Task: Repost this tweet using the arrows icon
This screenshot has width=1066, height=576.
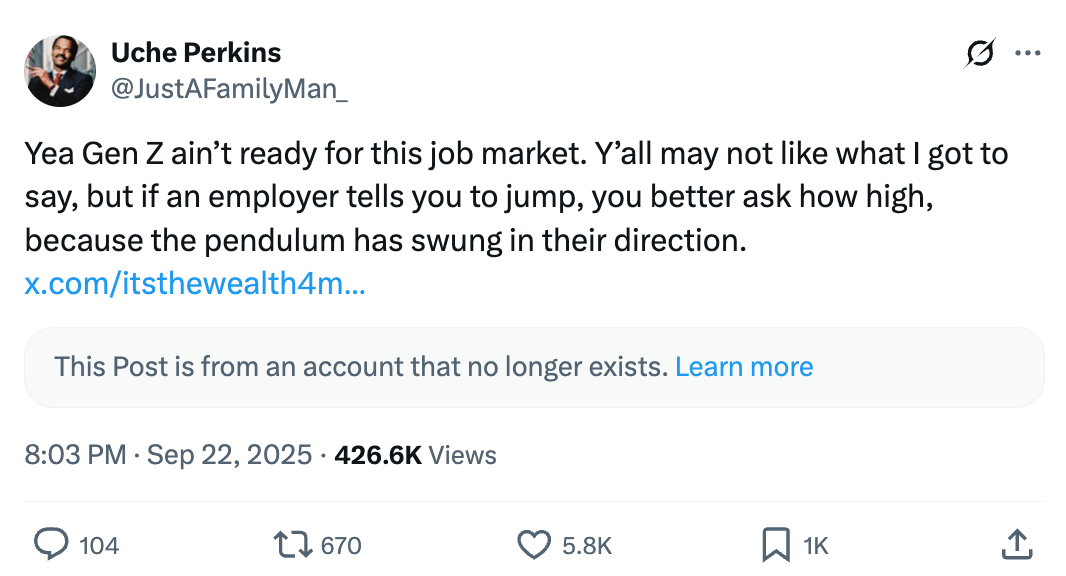Action: point(293,544)
